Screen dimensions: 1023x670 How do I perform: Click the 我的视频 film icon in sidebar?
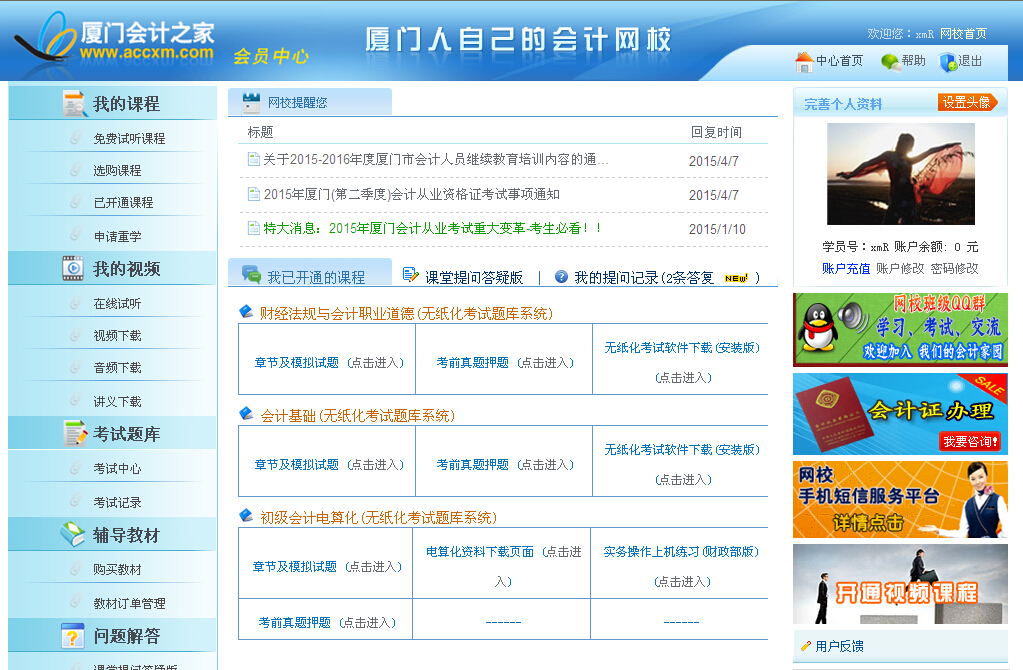click(73, 268)
